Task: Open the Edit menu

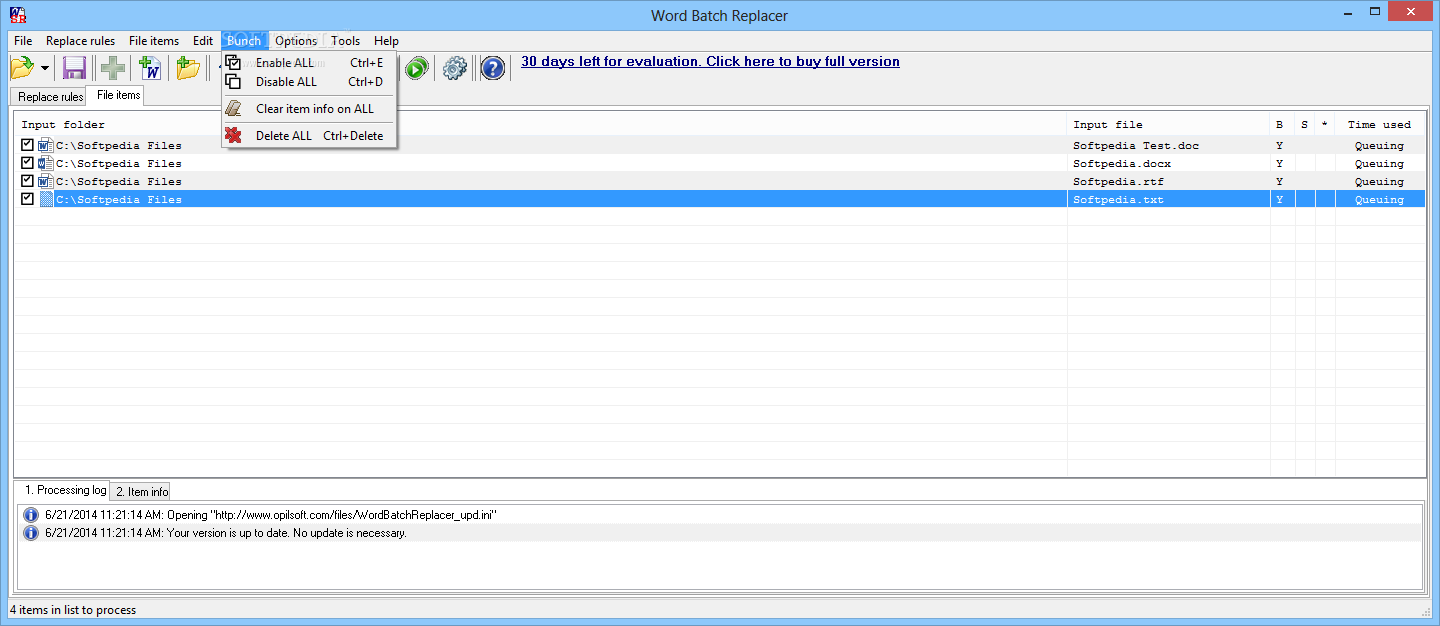Action: (203, 41)
